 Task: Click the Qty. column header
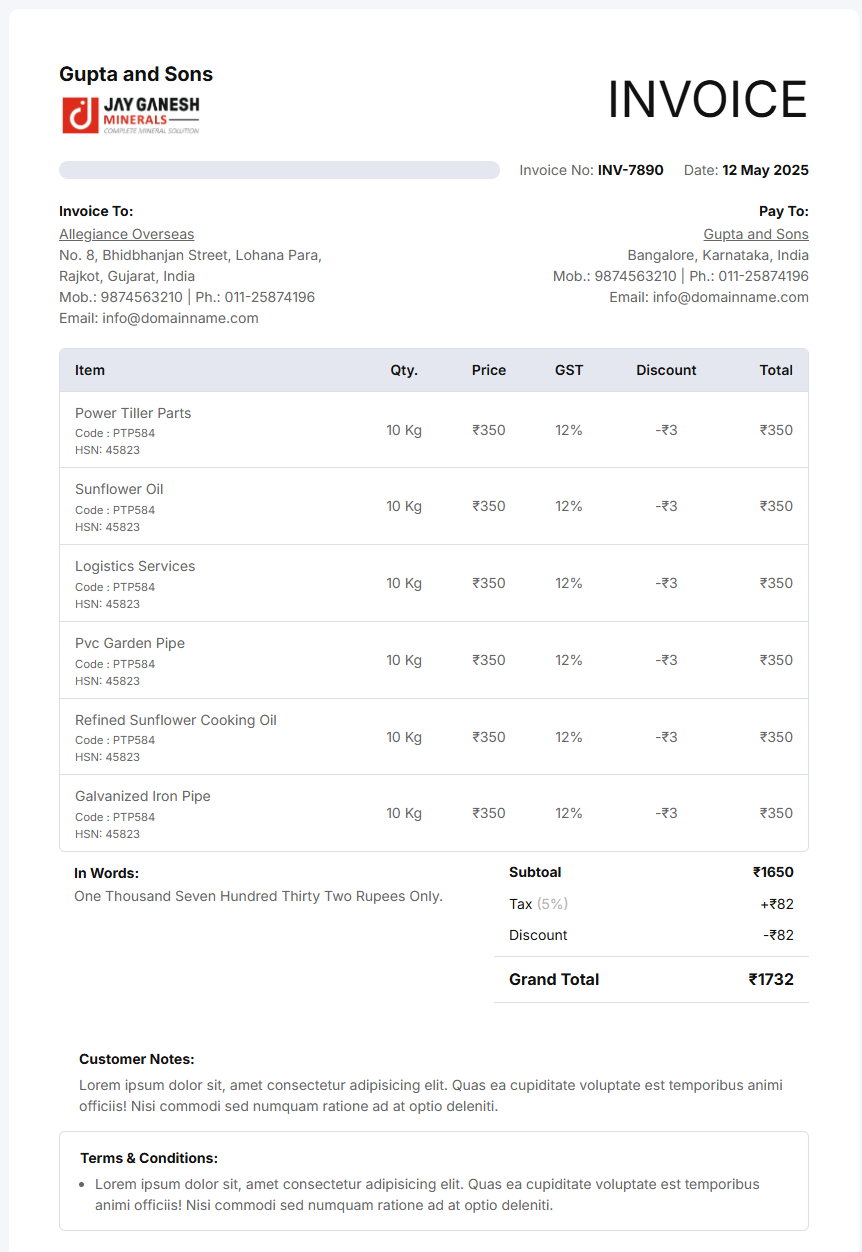(404, 370)
